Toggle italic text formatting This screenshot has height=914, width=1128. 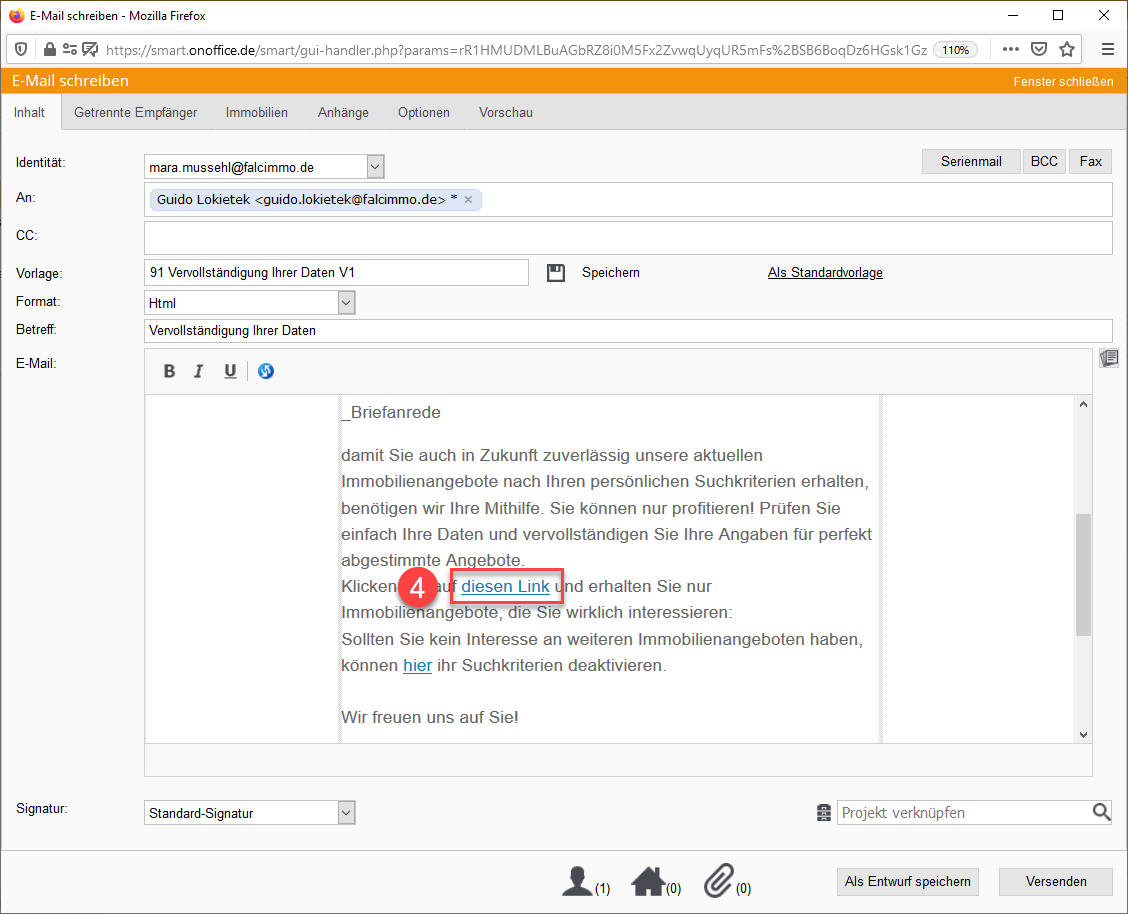[199, 371]
